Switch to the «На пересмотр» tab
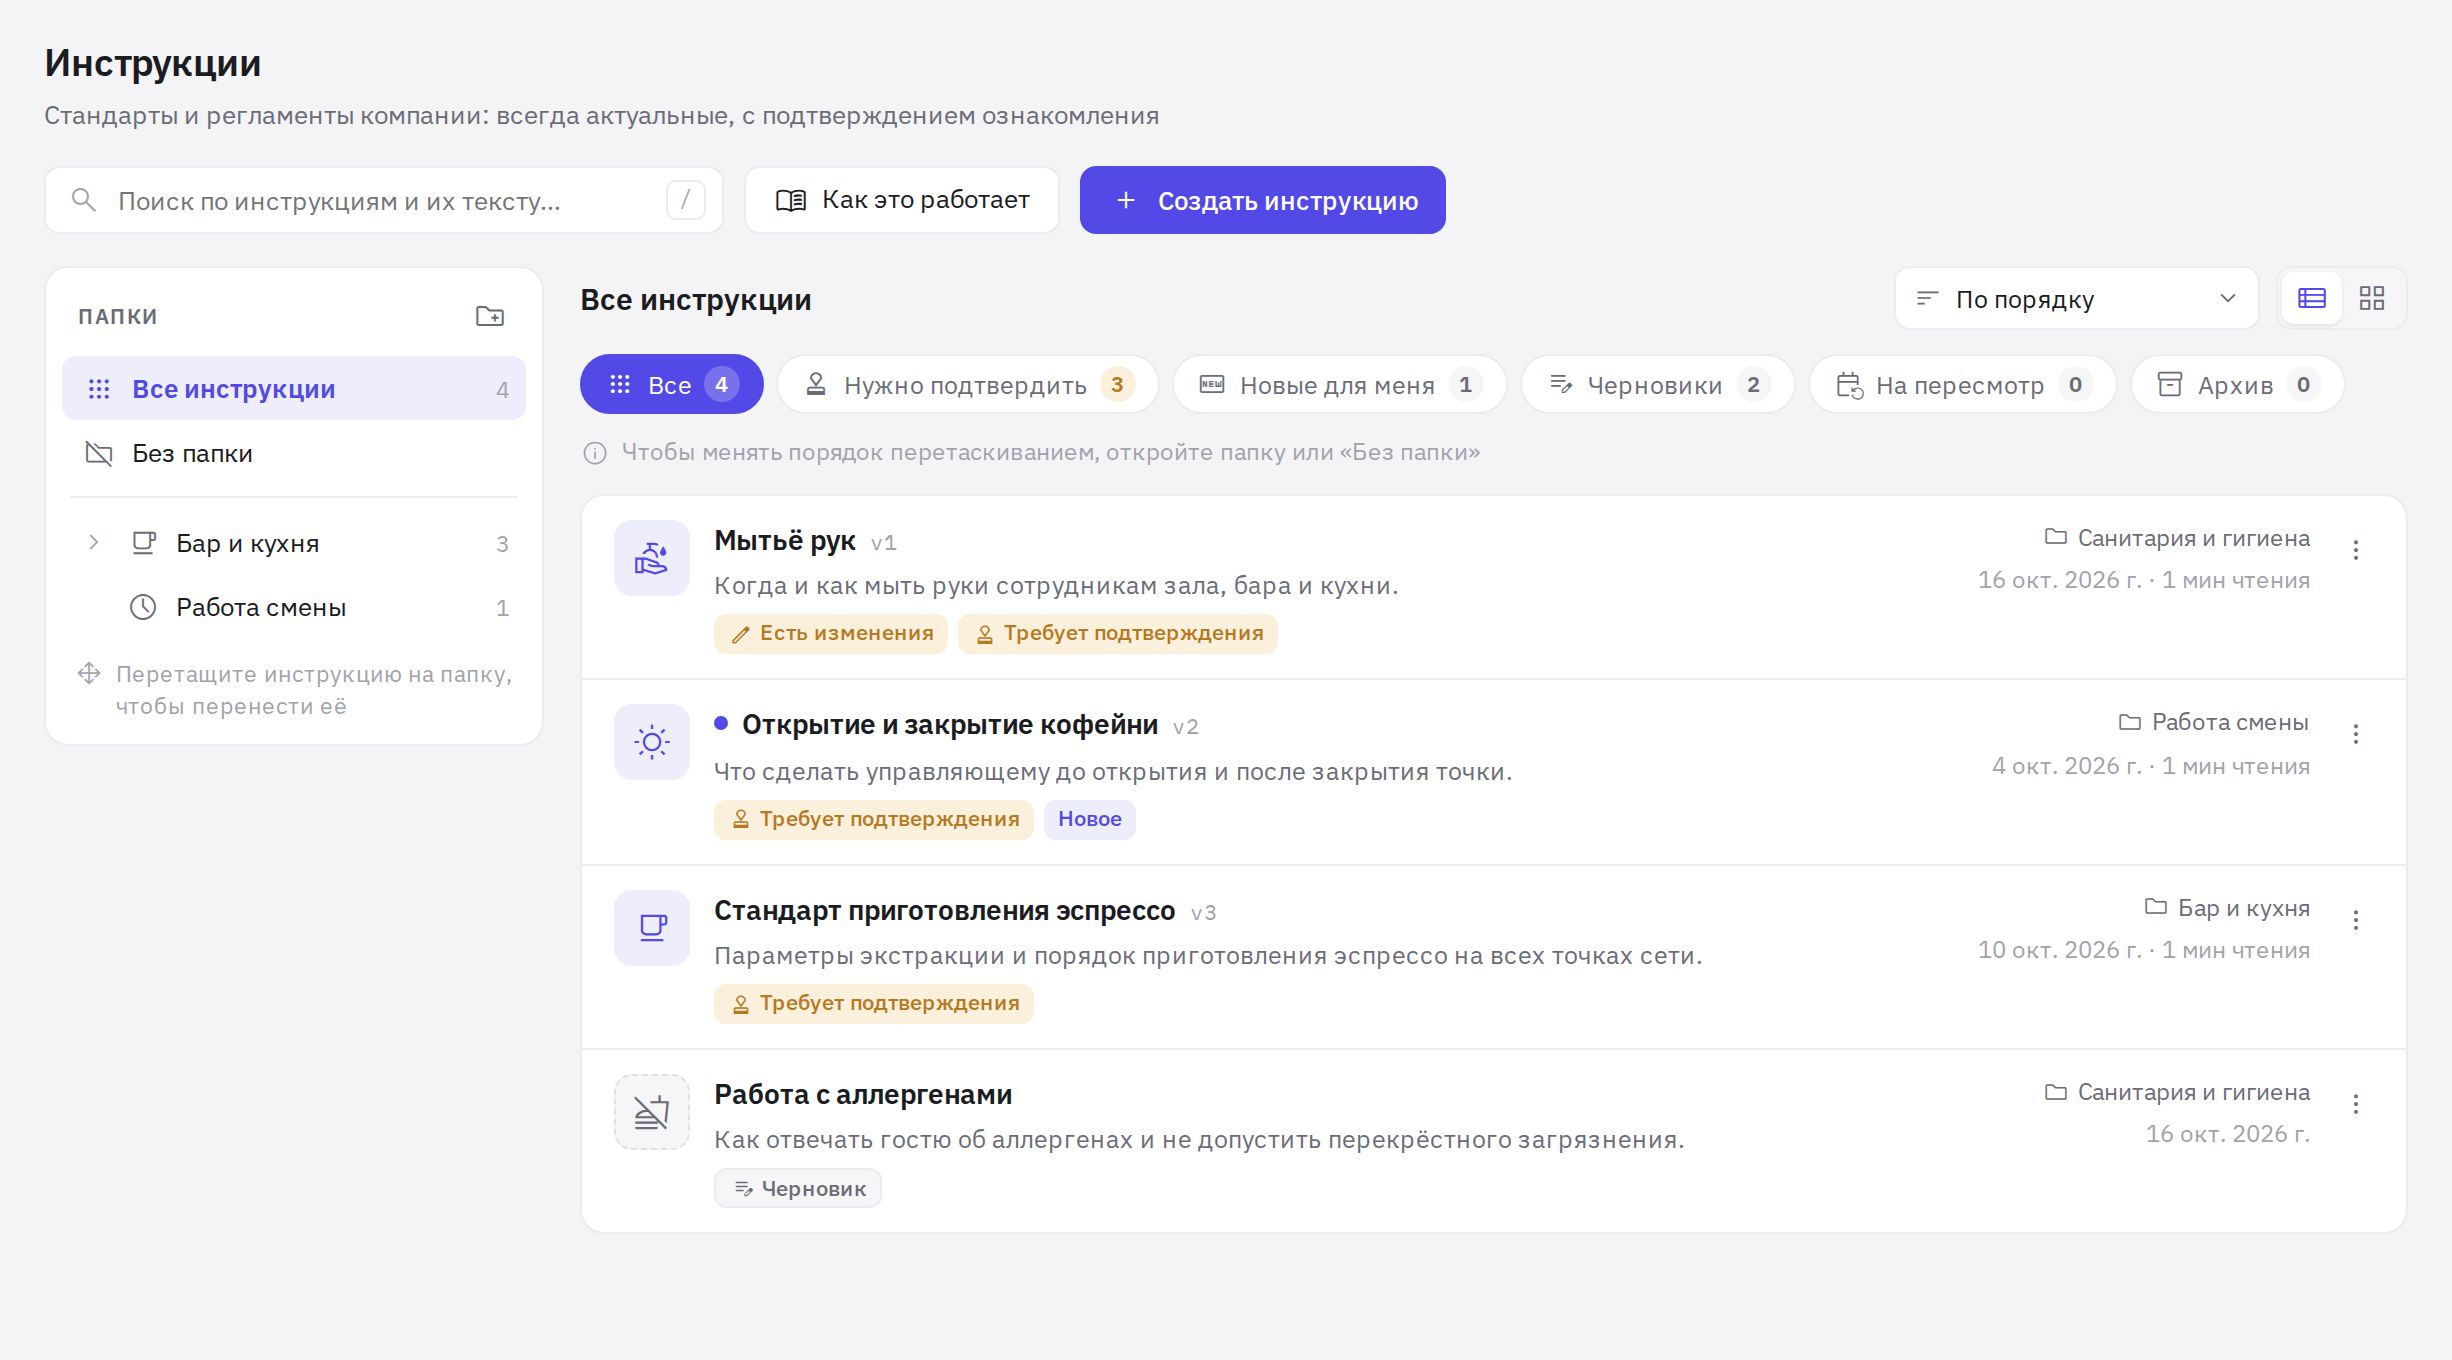This screenshot has height=1360, width=2452. pos(1962,385)
